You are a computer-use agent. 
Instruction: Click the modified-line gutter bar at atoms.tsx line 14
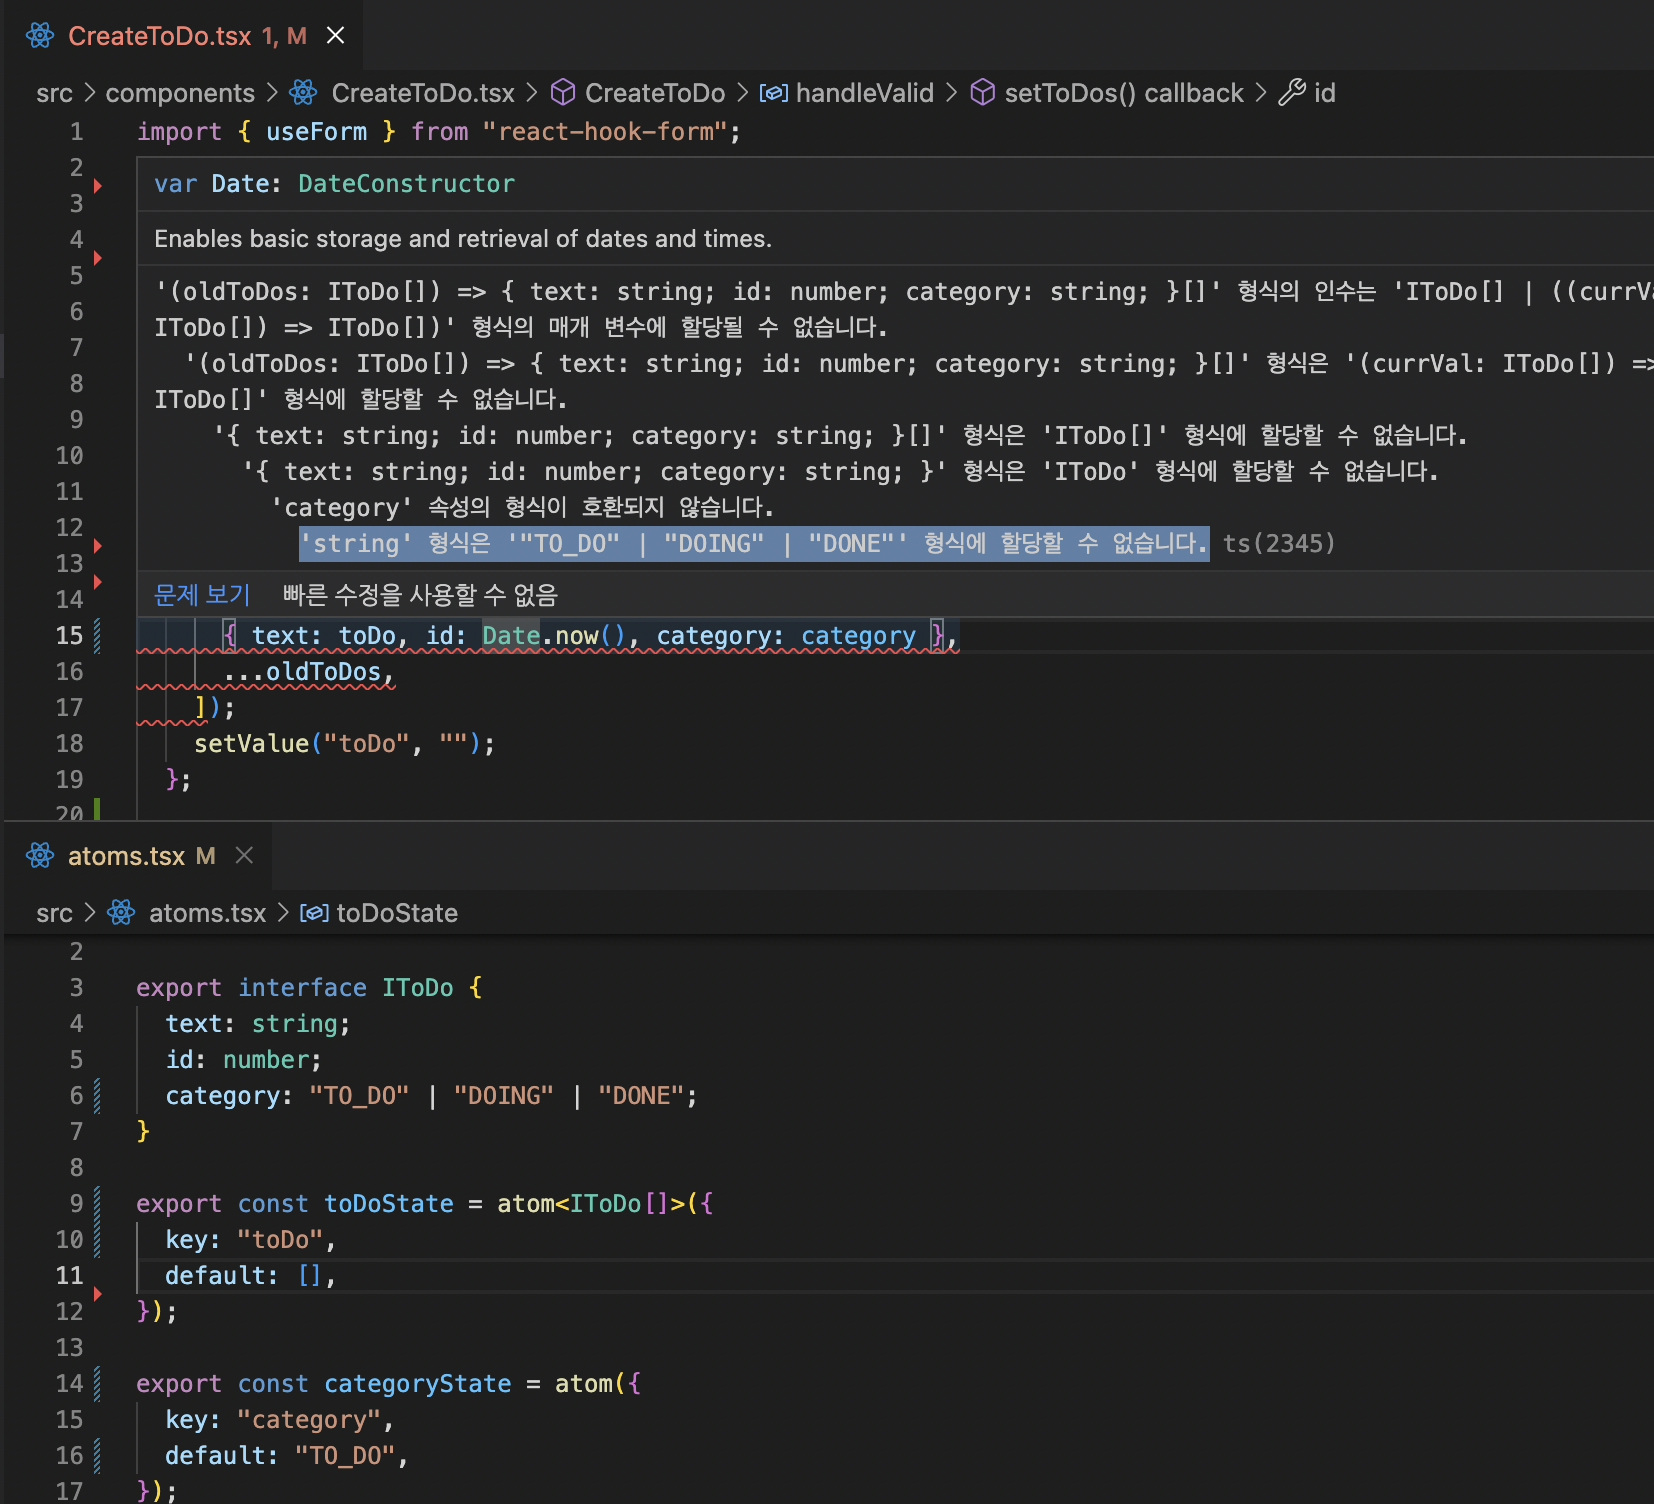coord(97,1384)
